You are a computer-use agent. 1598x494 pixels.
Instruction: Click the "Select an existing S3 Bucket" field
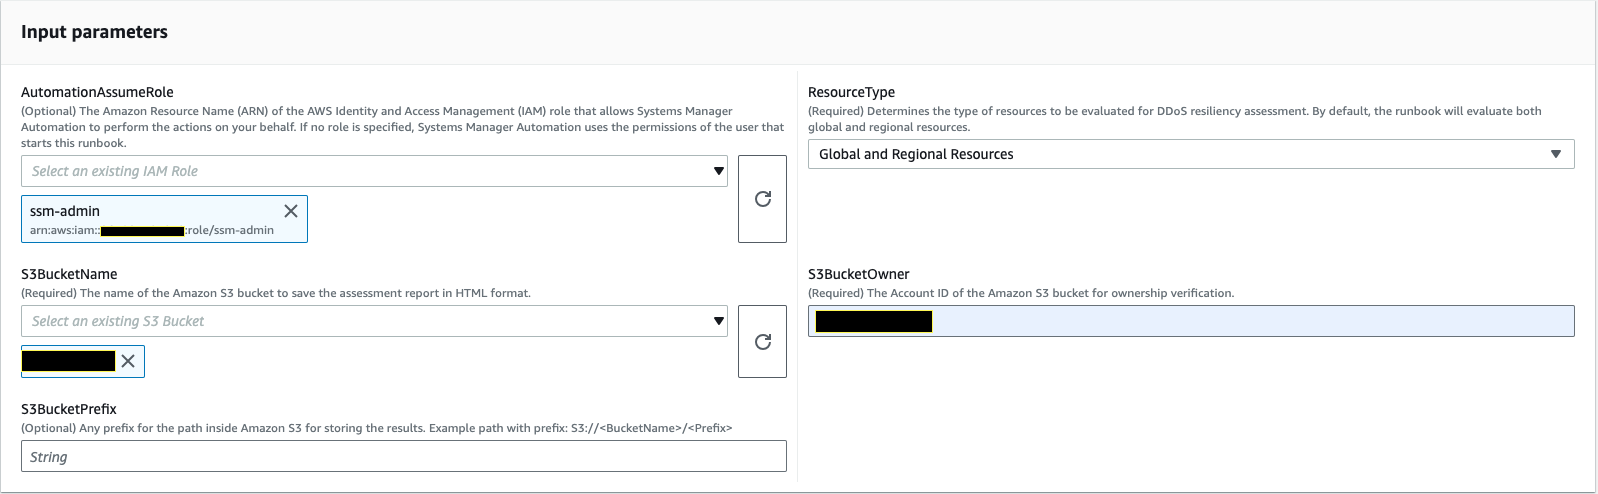[360, 321]
